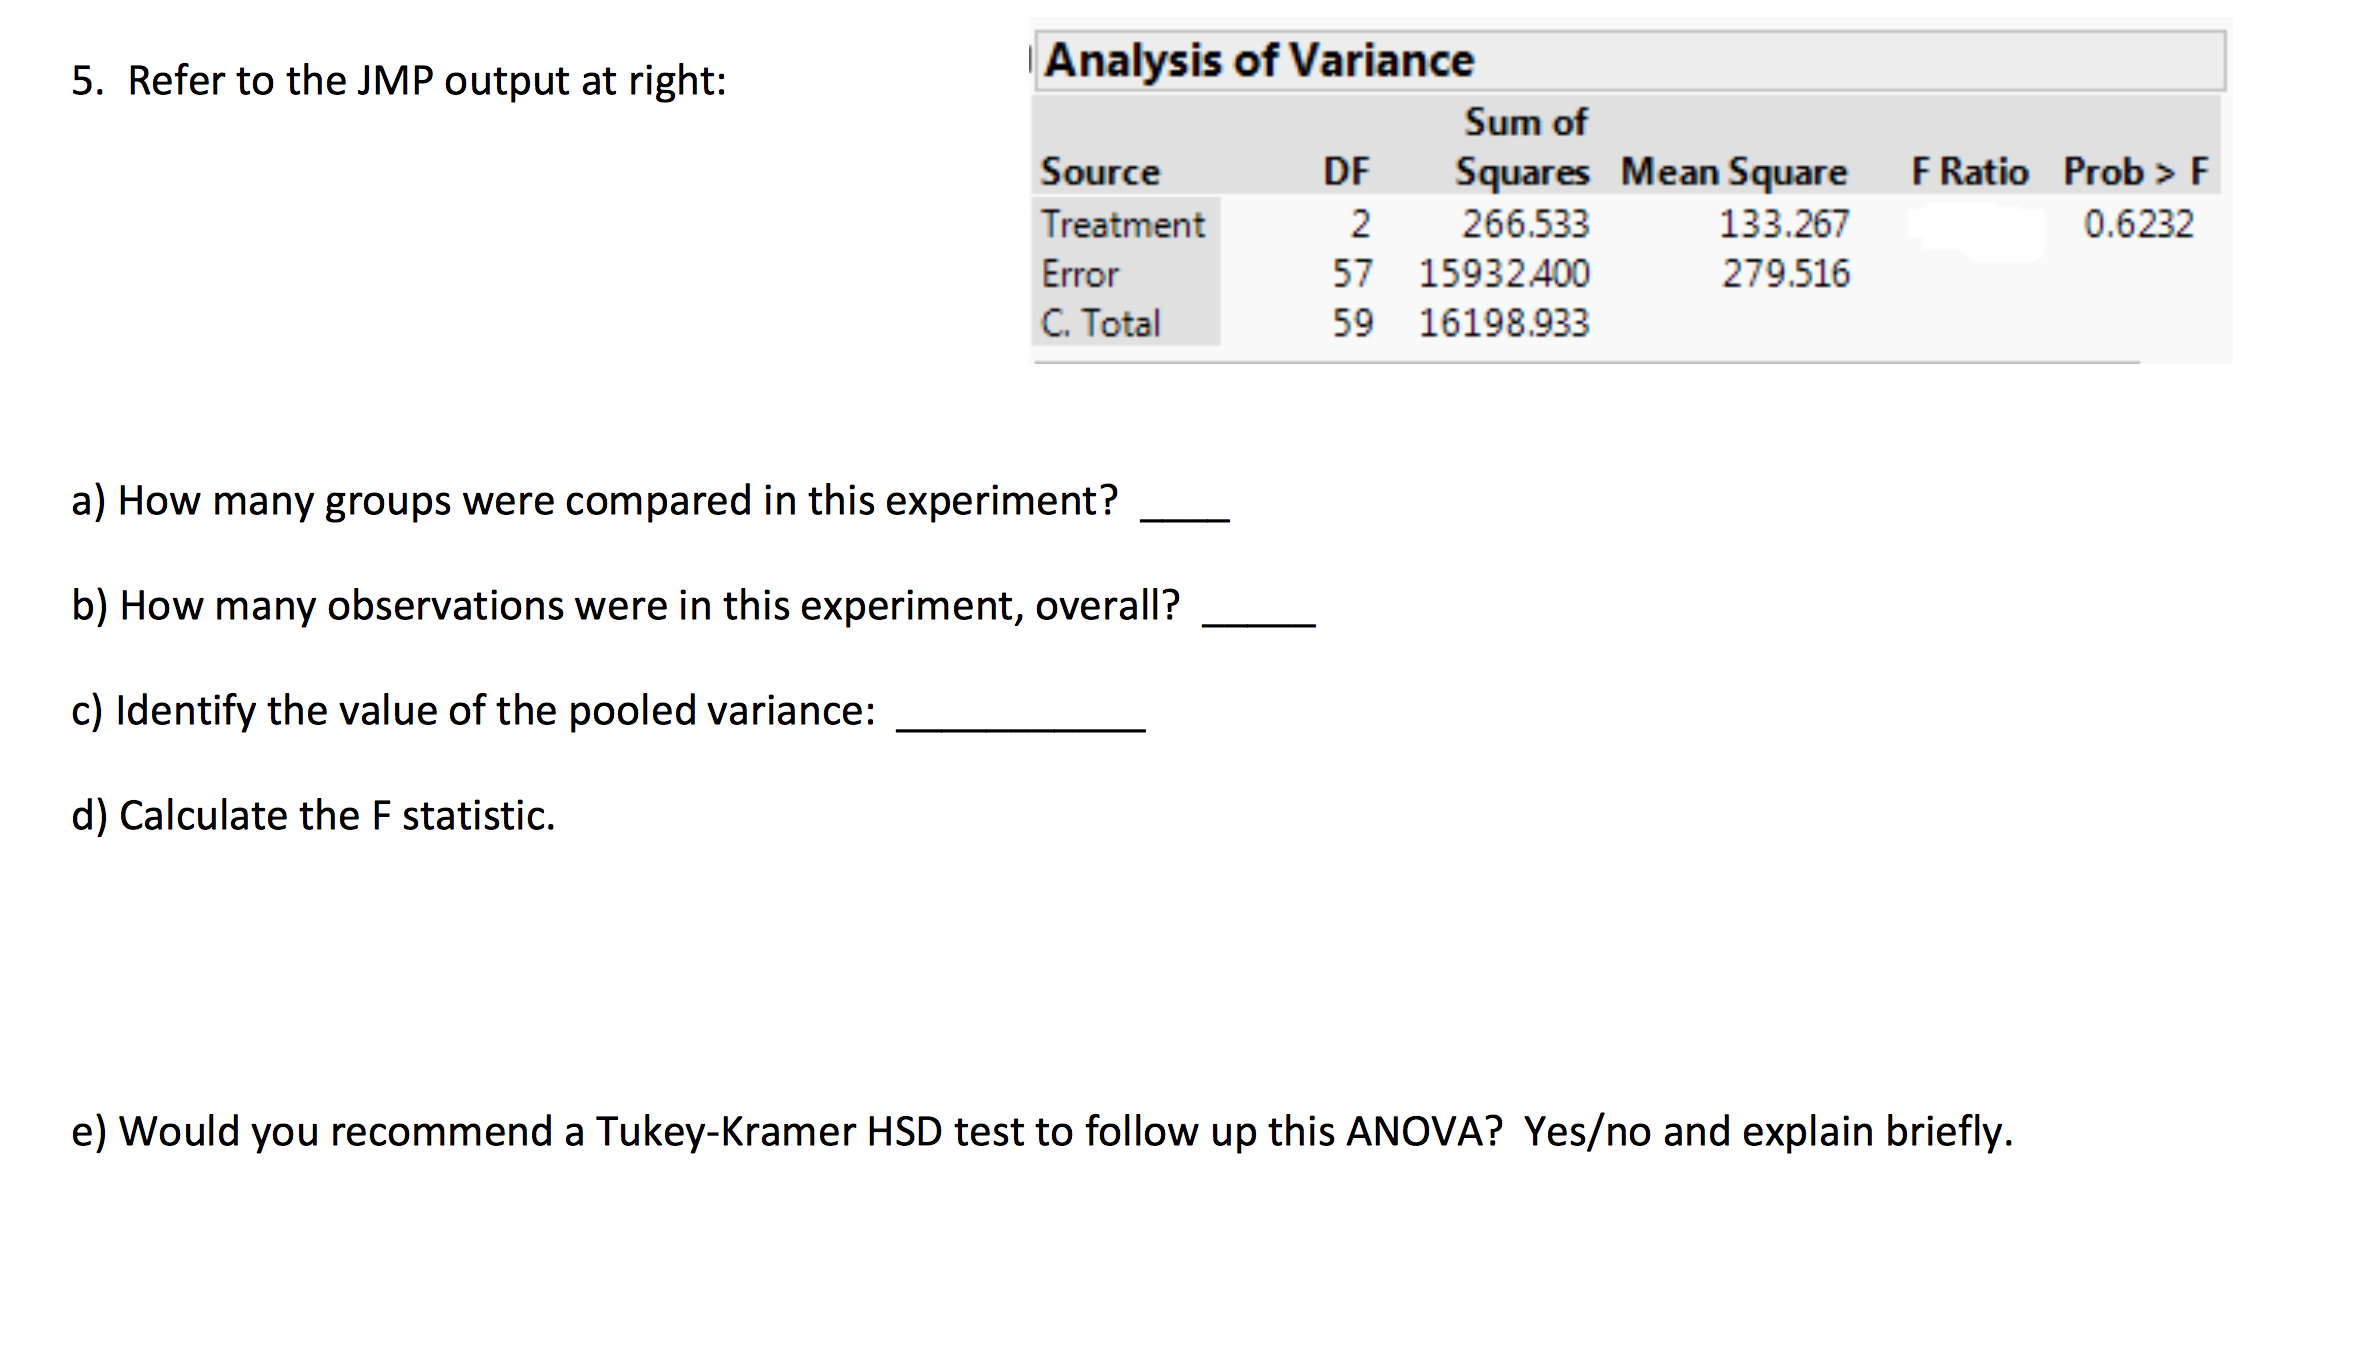The height and width of the screenshot is (1360, 2362).
Task: Select the Treatment row label
Action: point(1123,224)
